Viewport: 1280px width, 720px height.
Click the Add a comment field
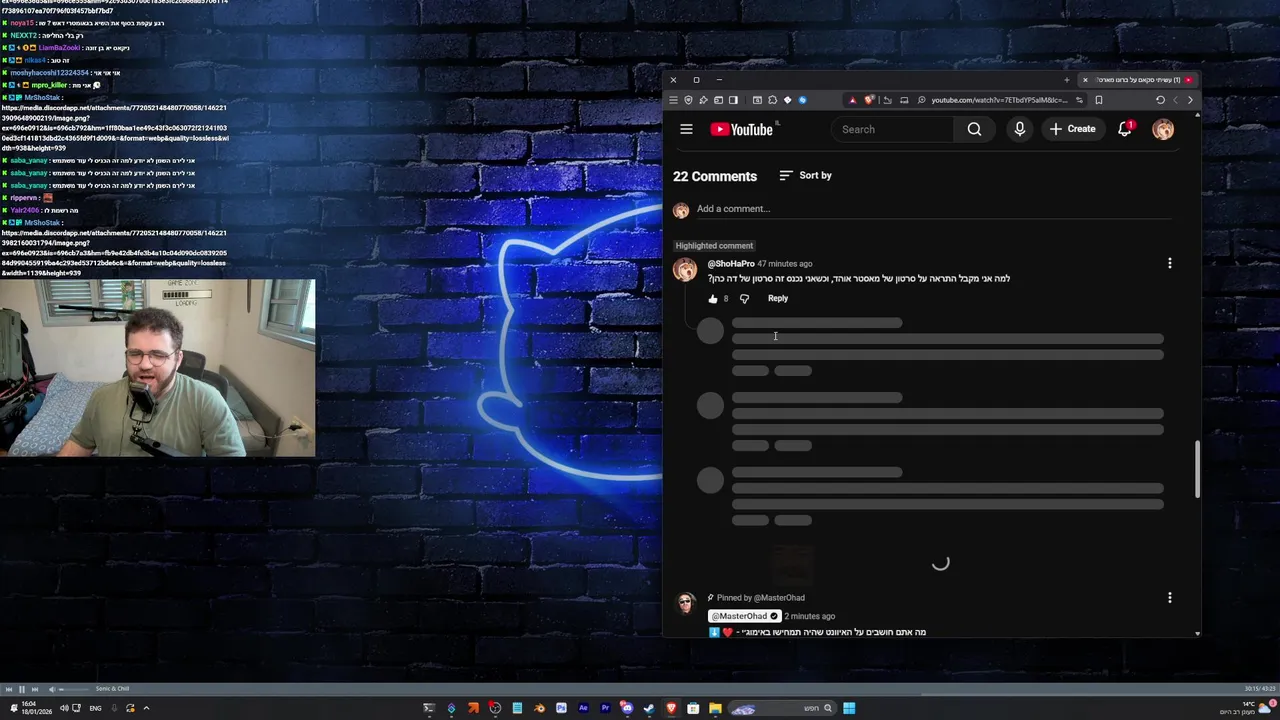[x=933, y=209]
